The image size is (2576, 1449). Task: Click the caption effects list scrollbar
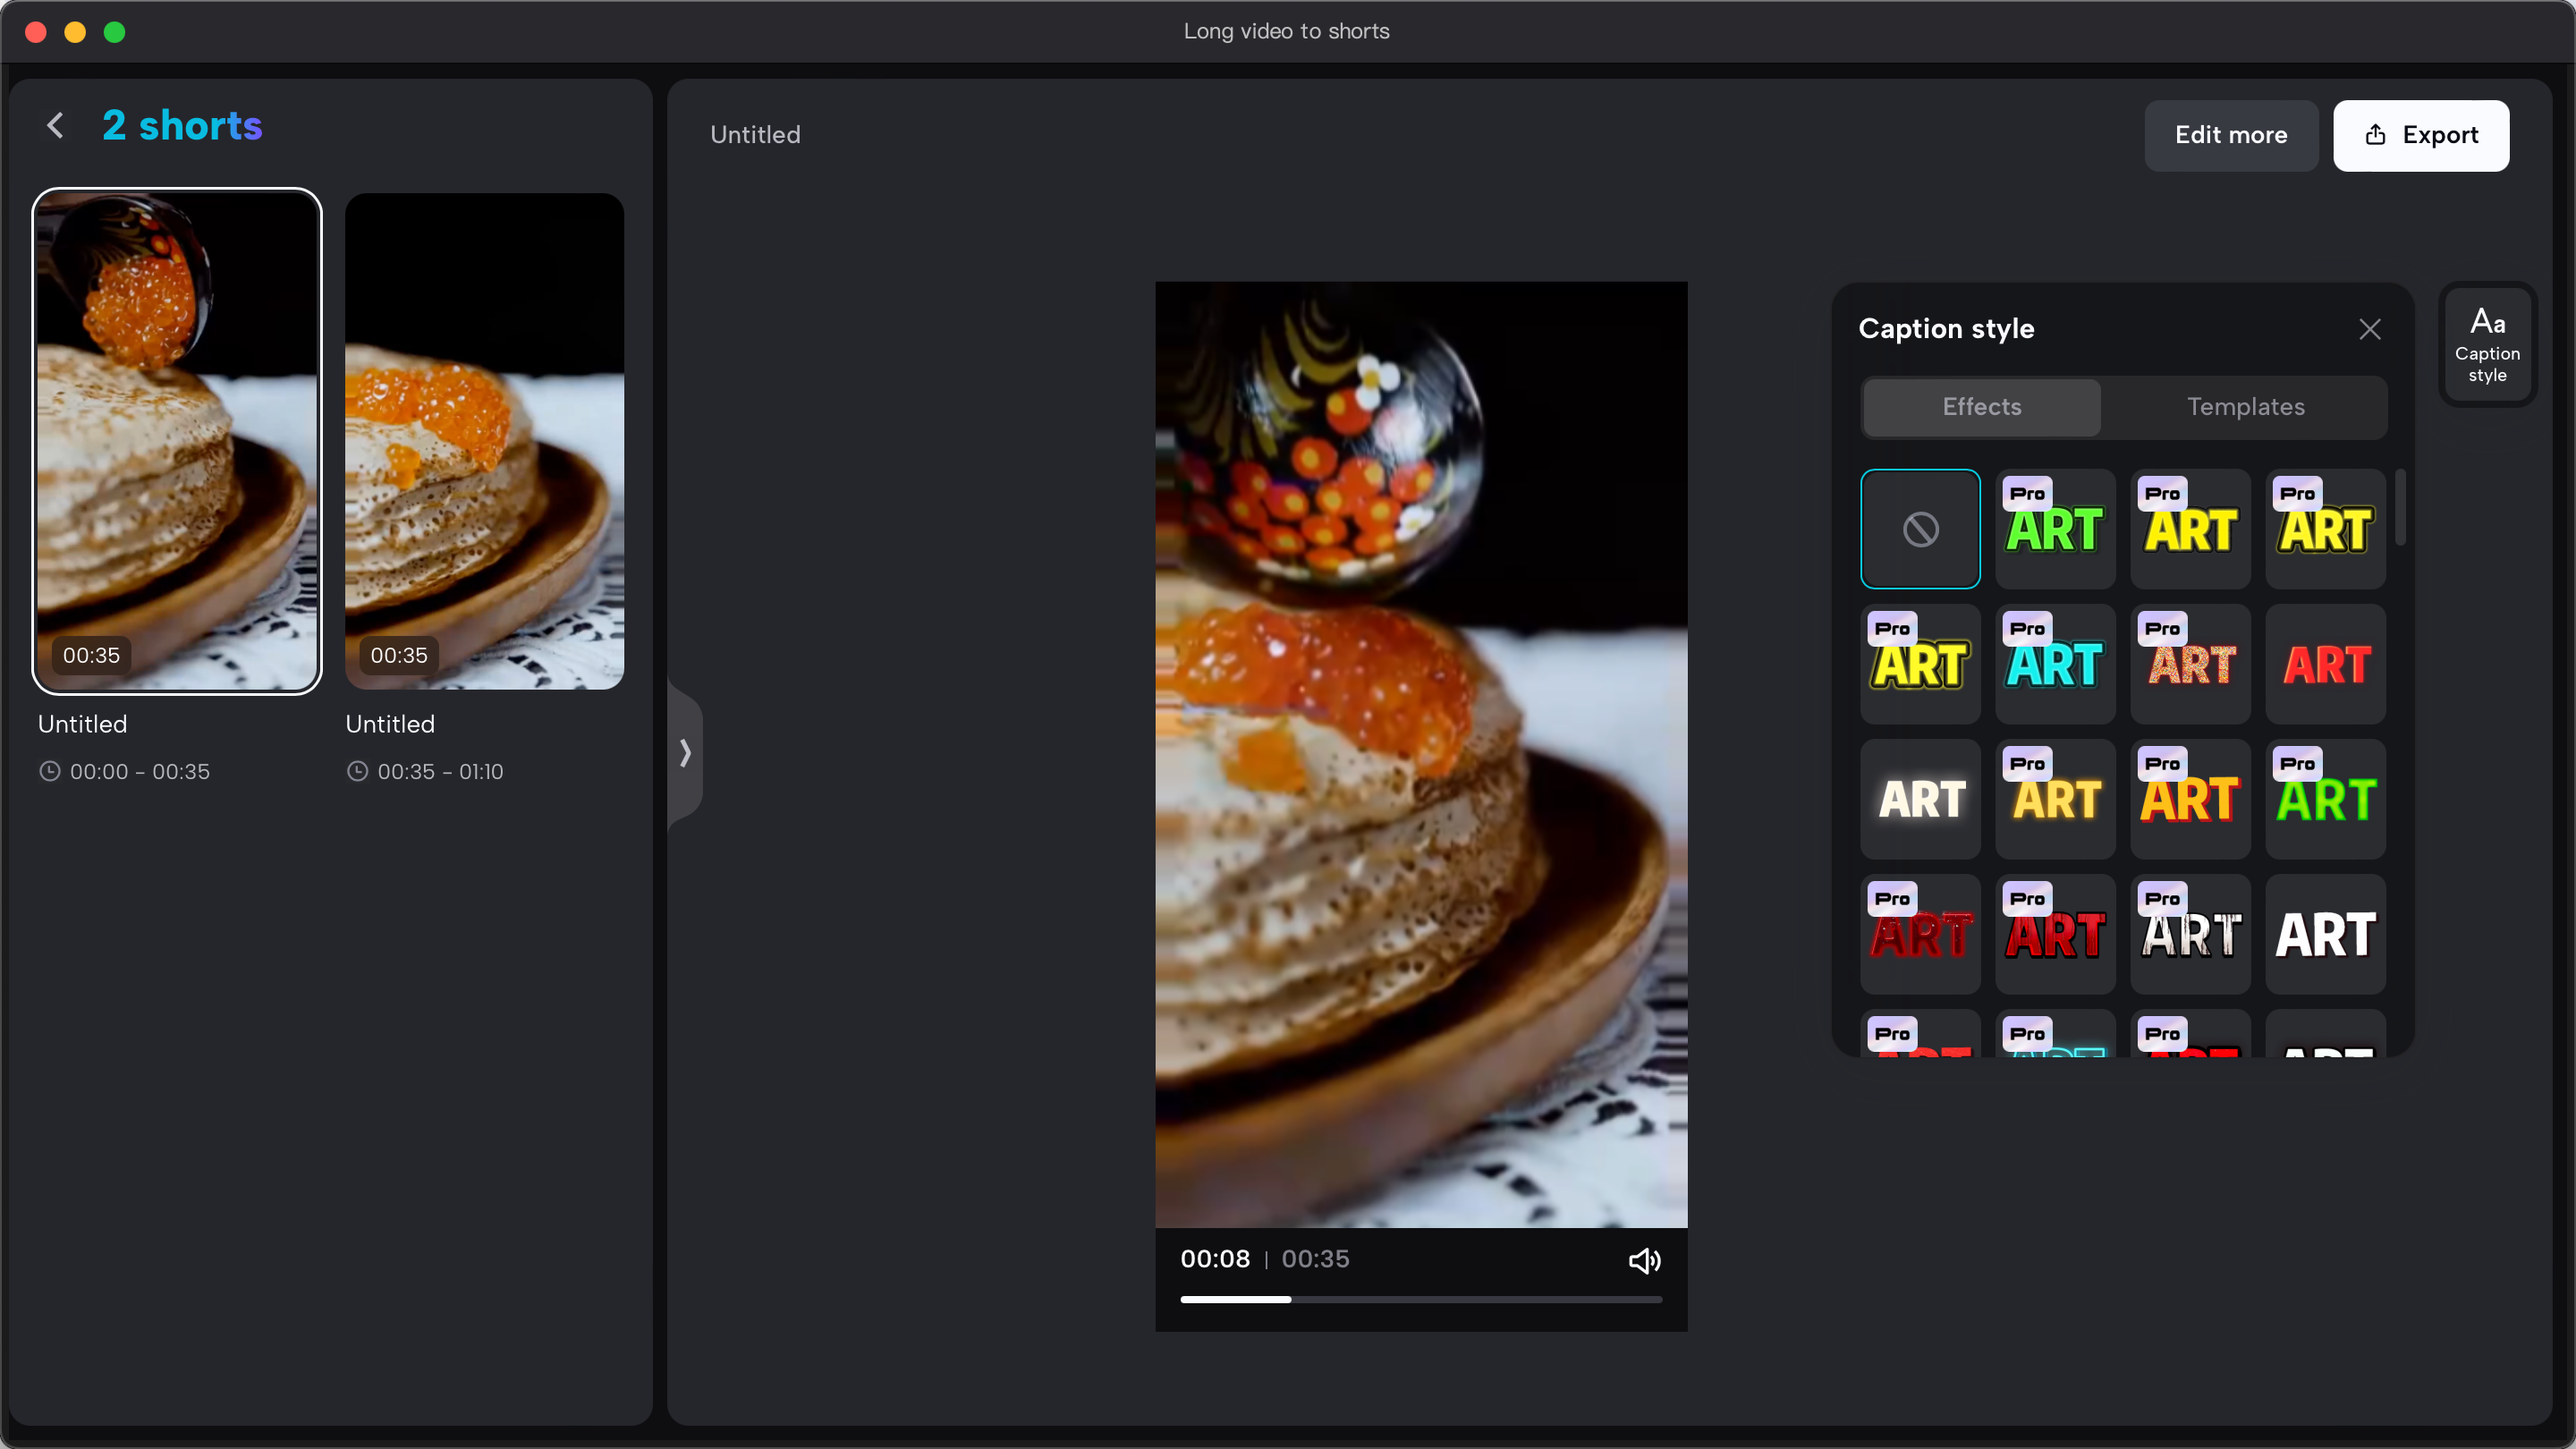[x=2400, y=507]
